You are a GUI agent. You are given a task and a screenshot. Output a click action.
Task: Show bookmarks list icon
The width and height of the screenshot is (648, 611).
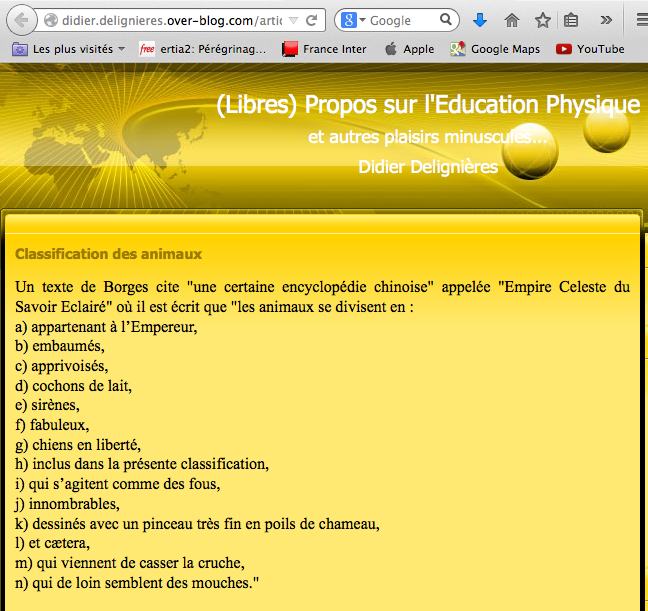click(571, 20)
